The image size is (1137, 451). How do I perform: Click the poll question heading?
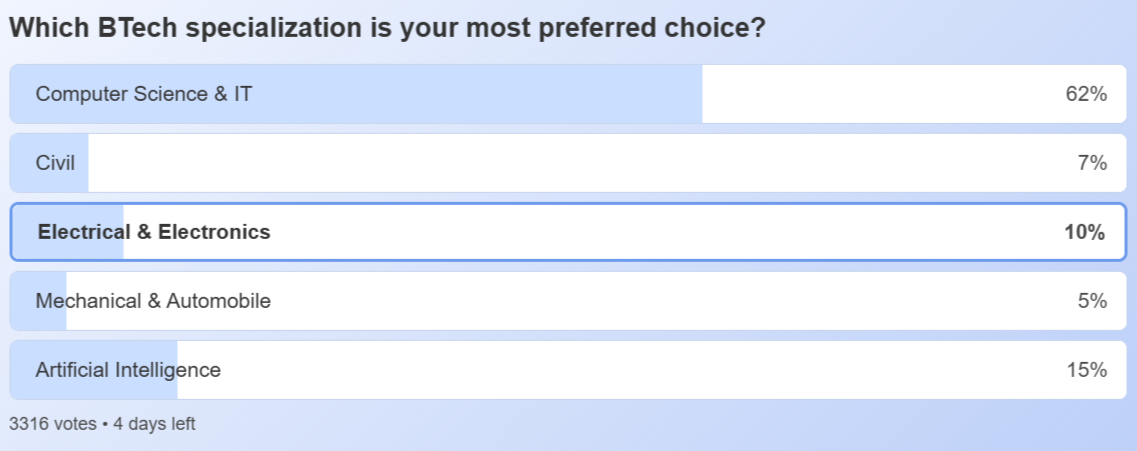[x=387, y=27]
